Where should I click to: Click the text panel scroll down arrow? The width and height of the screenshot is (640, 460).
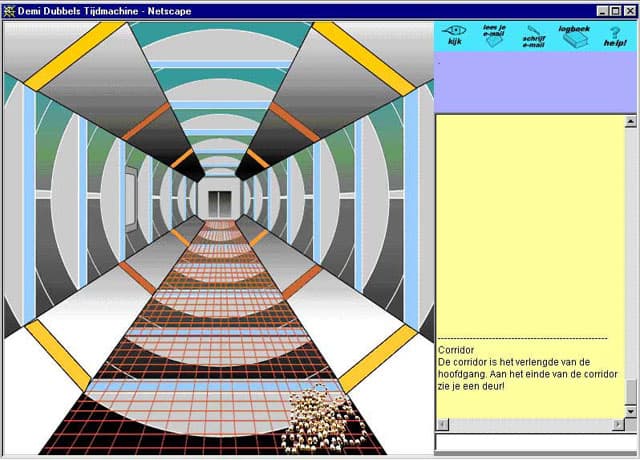tap(631, 411)
